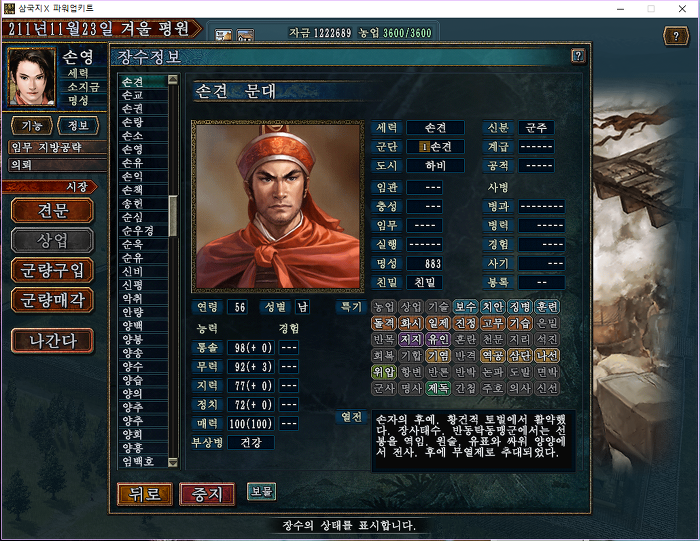Click the help question mark in panel header
The image size is (700, 541).
[x=578, y=56]
